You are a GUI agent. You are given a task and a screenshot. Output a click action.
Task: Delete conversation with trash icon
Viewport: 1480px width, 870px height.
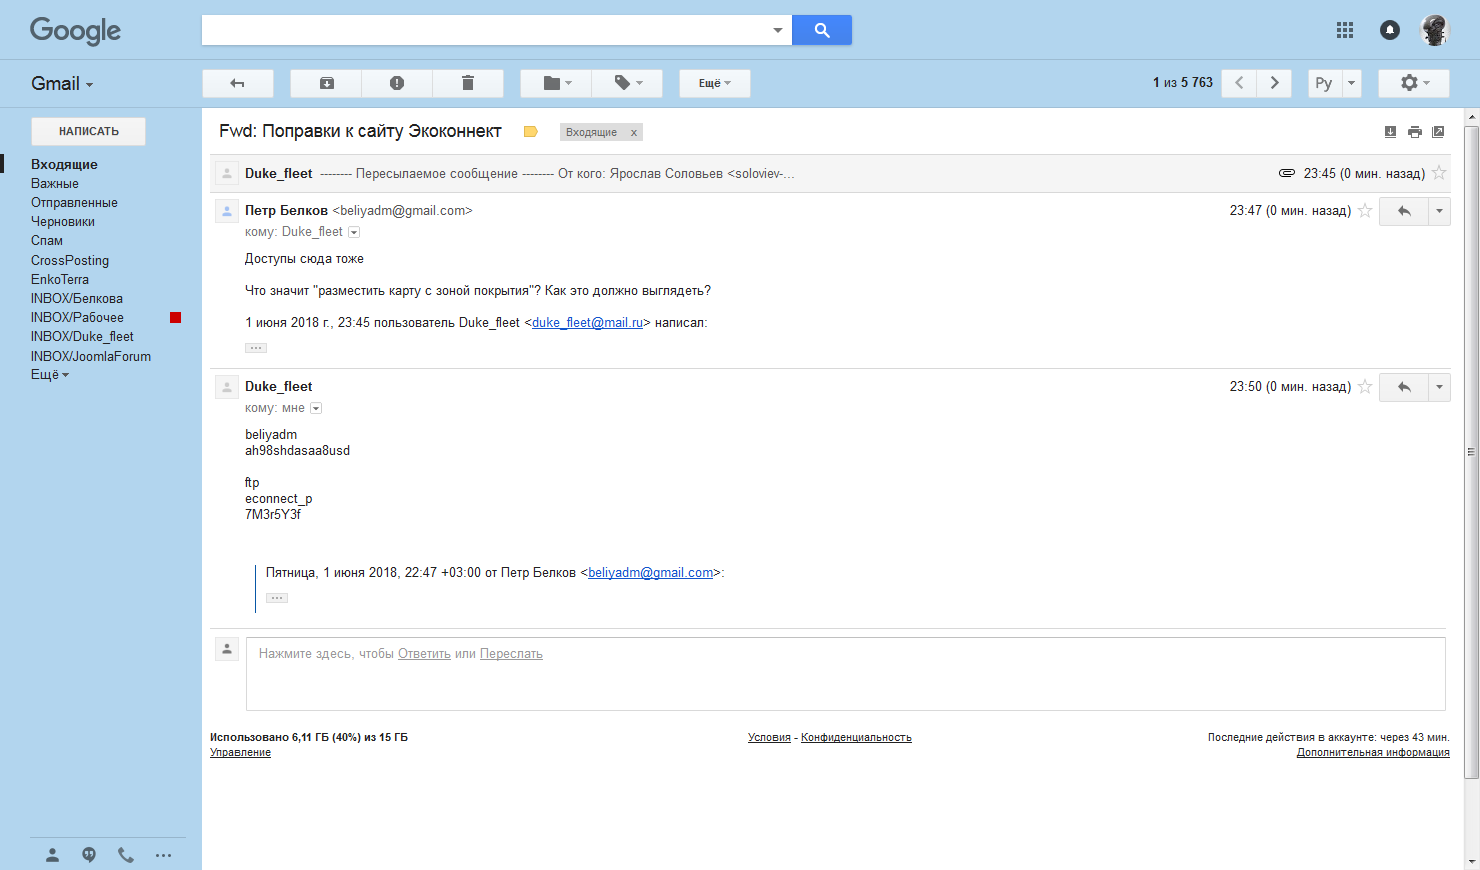click(x=467, y=83)
